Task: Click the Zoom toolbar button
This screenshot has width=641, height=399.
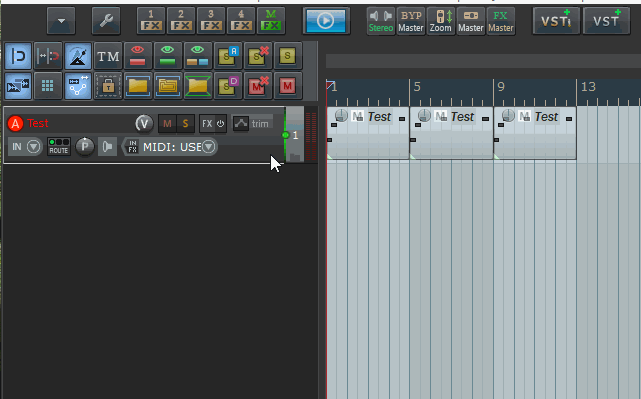Action: [x=440, y=21]
